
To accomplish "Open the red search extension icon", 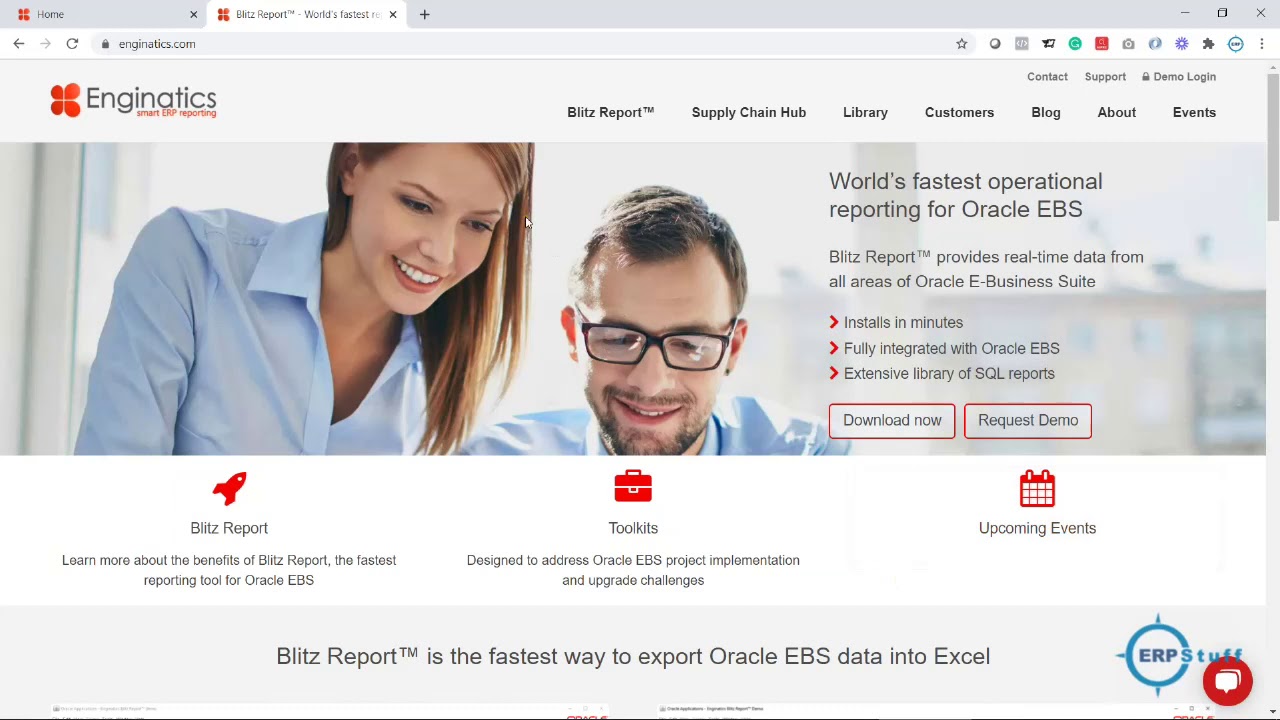I will coord(1102,44).
